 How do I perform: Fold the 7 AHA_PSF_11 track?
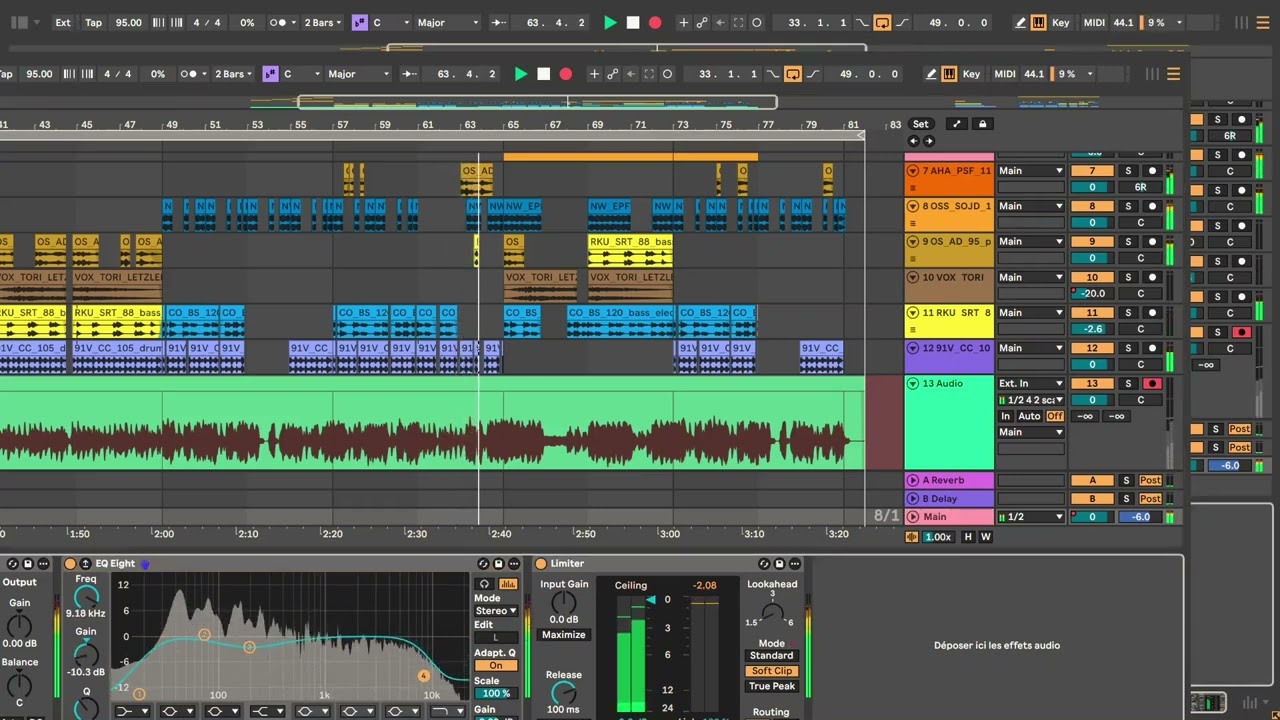click(x=912, y=171)
